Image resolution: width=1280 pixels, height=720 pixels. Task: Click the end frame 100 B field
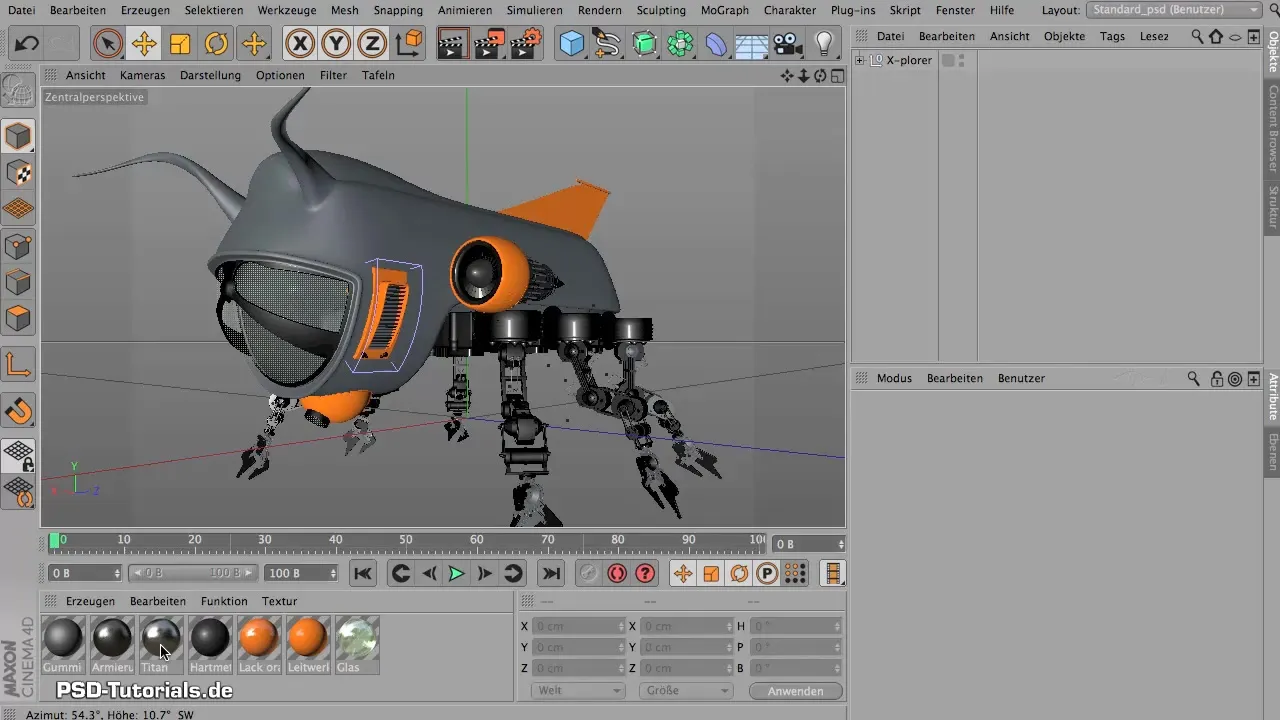tap(303, 573)
